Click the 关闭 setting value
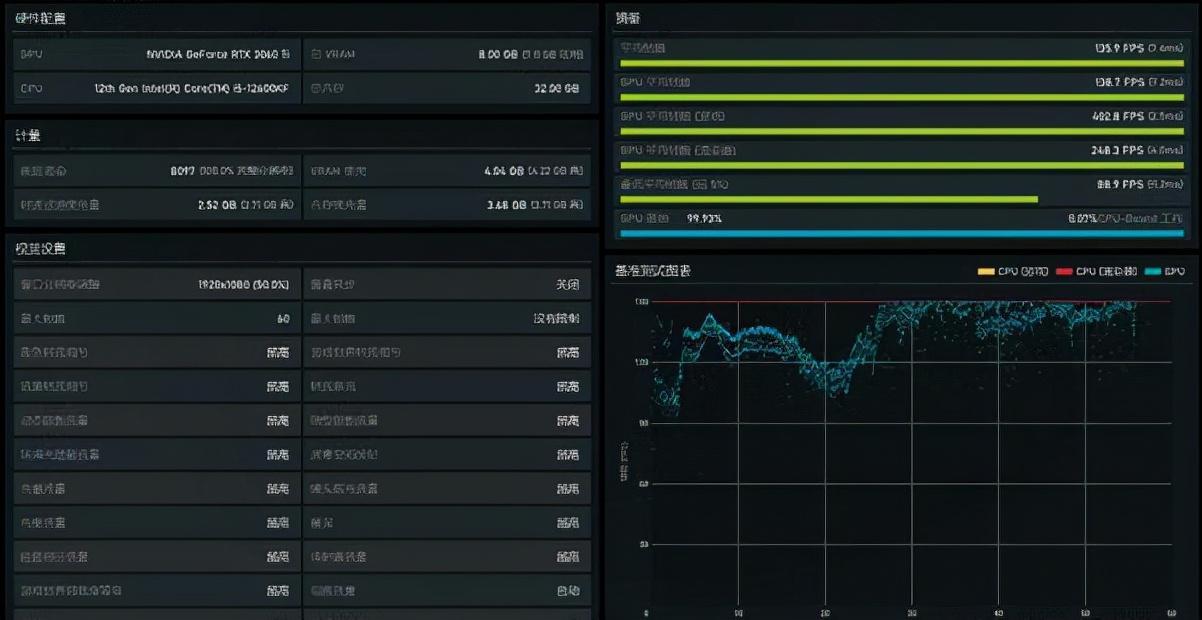 567,285
